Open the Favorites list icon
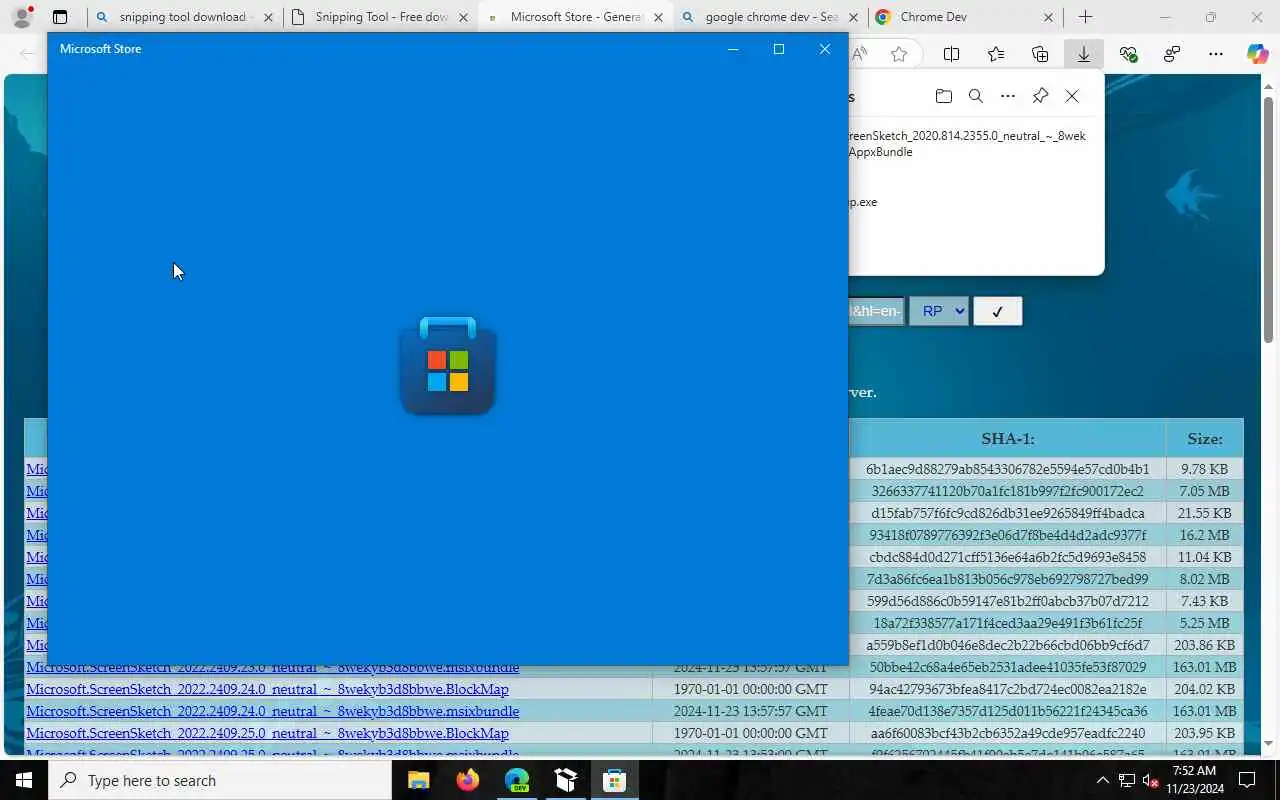The height and width of the screenshot is (800, 1280). point(996,54)
